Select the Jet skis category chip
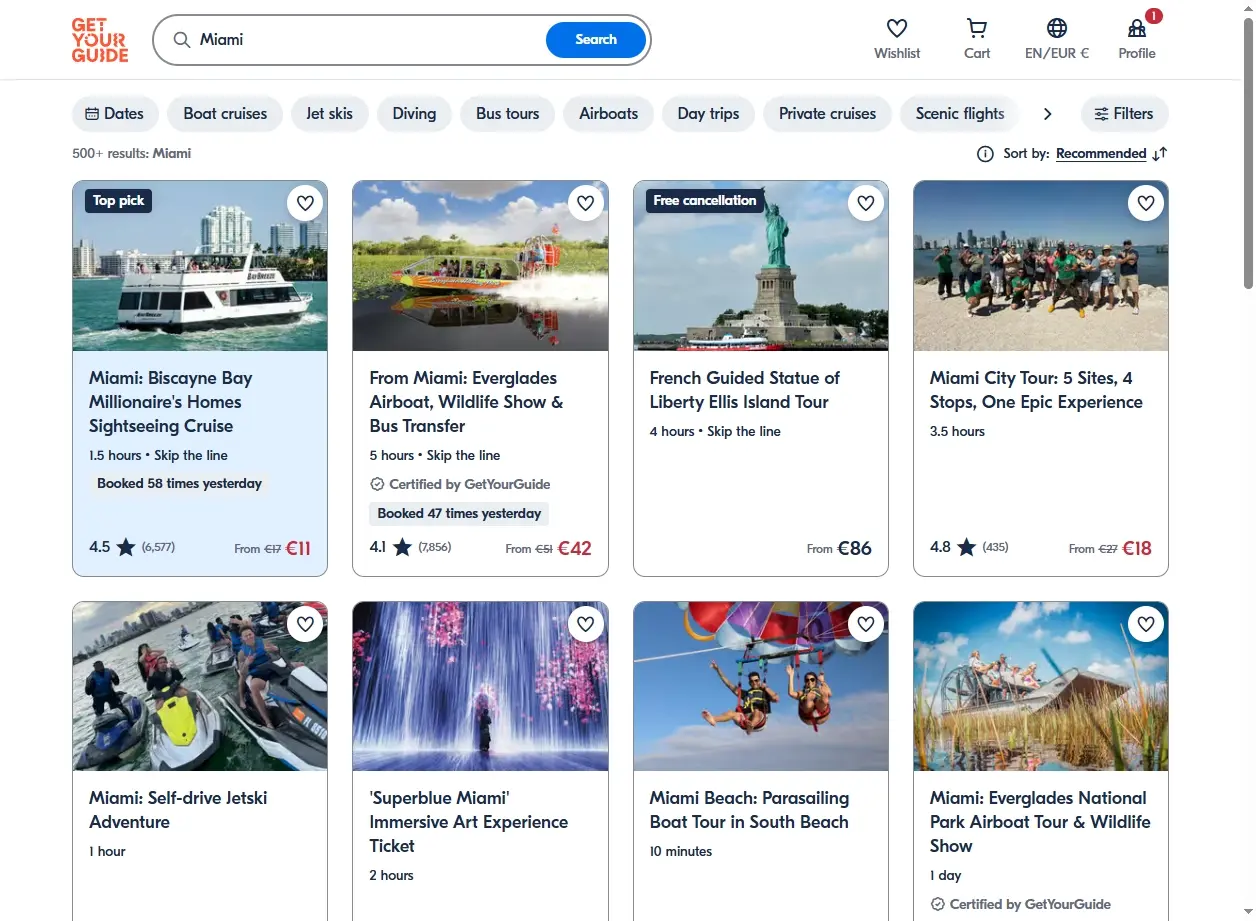1256x921 pixels. (x=329, y=114)
